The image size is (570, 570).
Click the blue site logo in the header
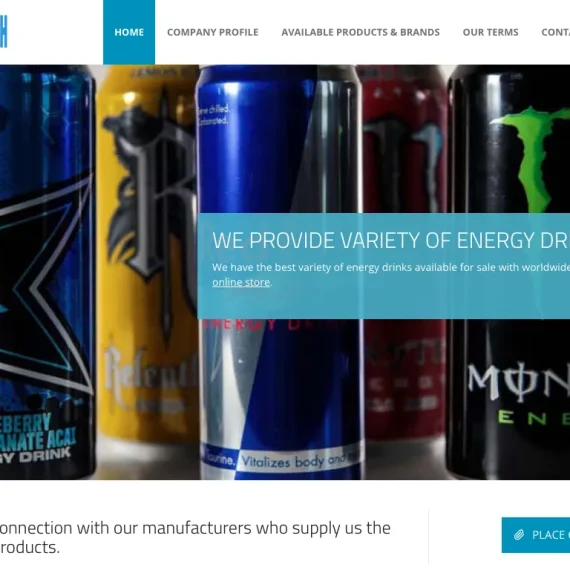tap(3, 32)
